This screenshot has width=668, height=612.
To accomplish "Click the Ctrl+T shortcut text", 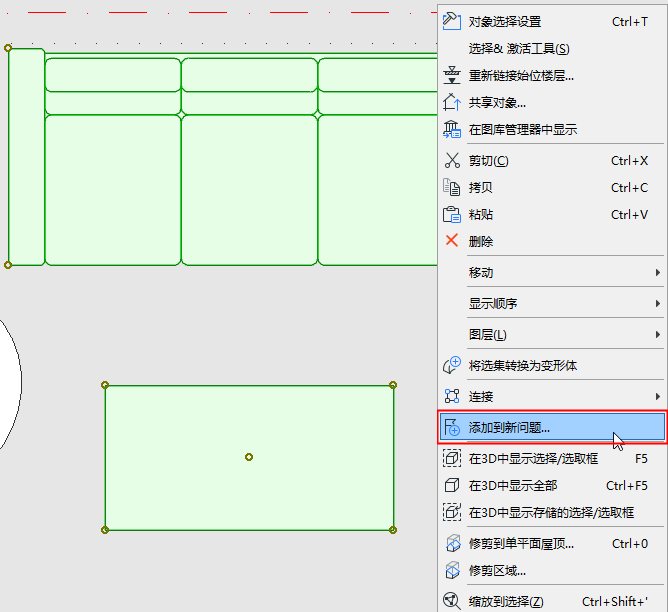I will coord(630,21).
